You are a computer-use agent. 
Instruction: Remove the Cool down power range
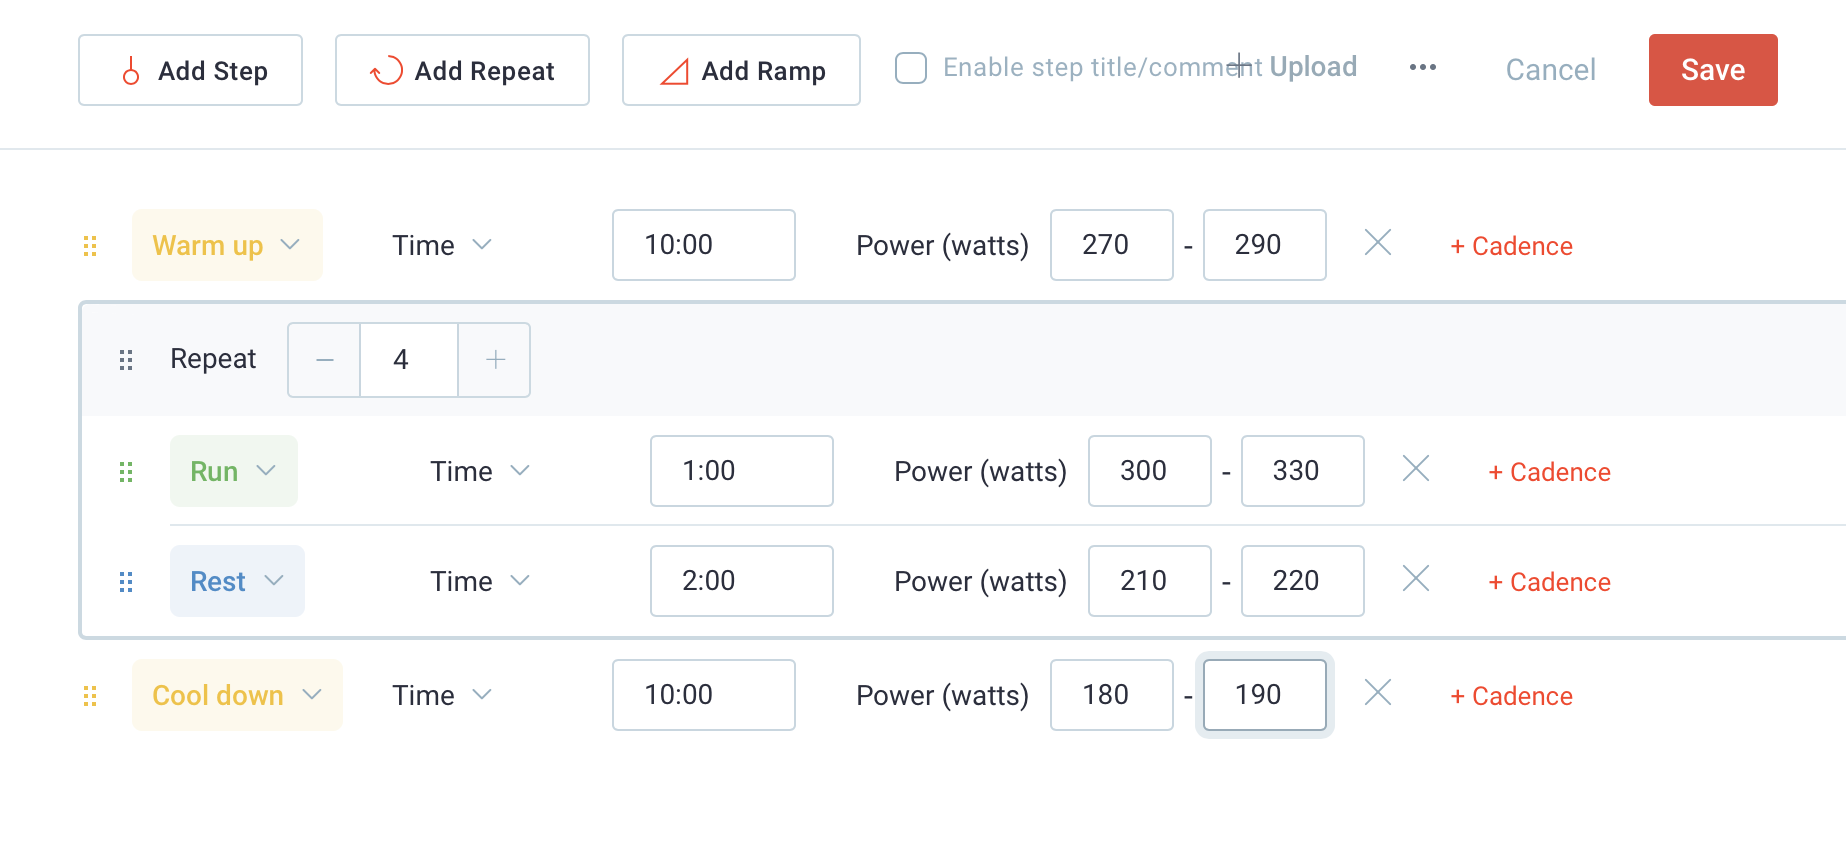click(x=1378, y=693)
